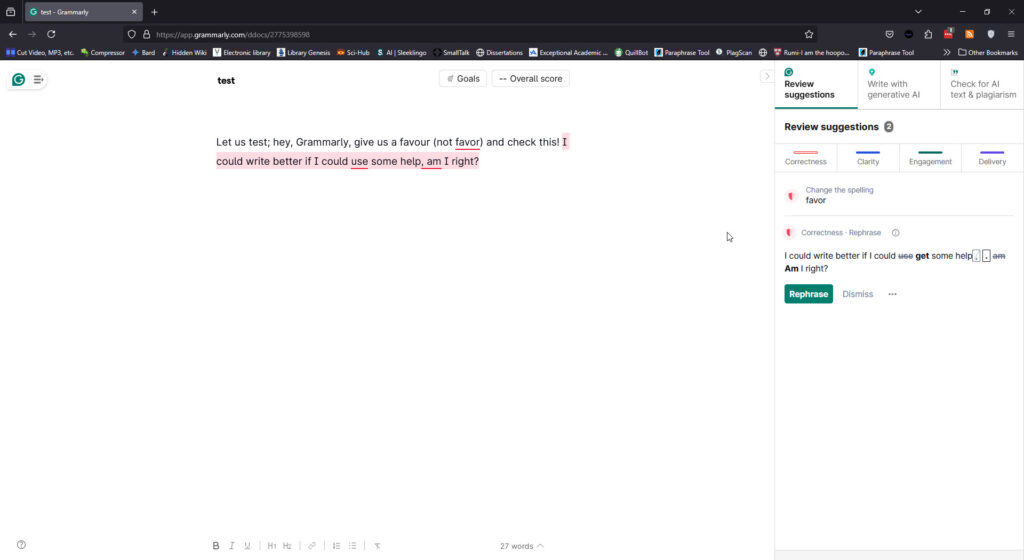Dismiss the rephrase suggestion
The height and width of the screenshot is (560, 1024).
[x=857, y=294]
